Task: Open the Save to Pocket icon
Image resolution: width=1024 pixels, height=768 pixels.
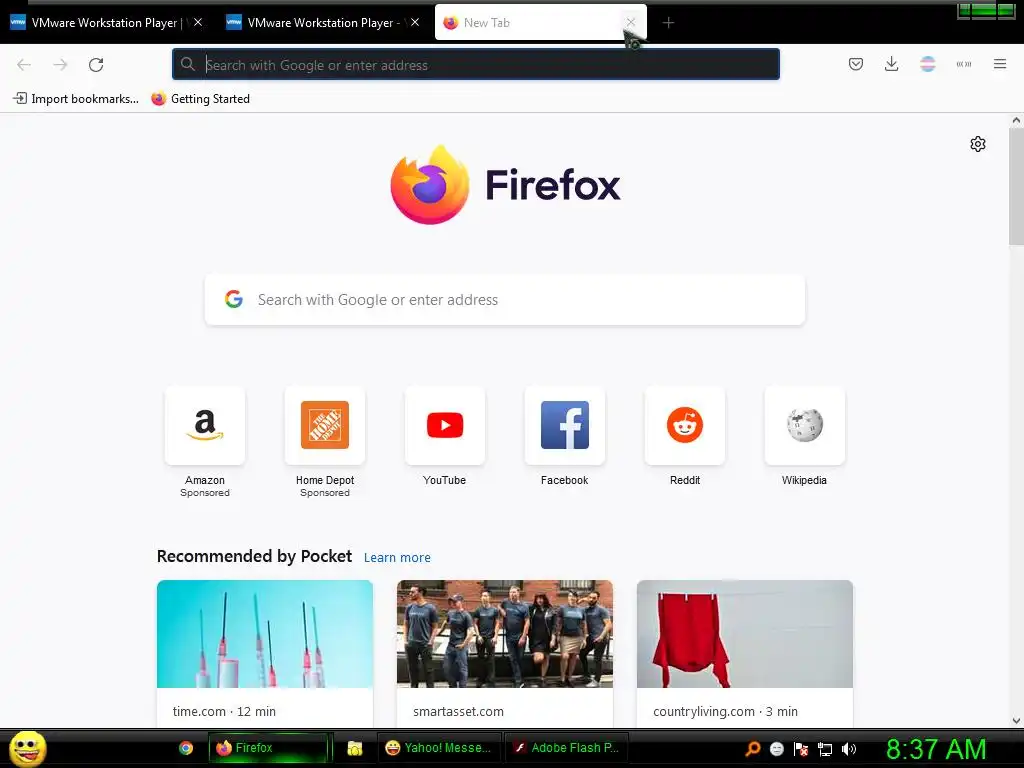Action: (x=856, y=64)
